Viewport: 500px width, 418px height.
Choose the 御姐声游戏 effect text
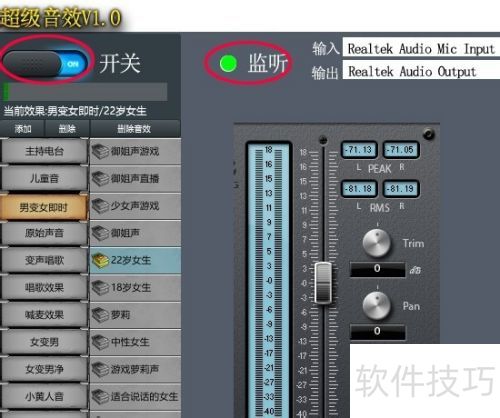coord(135,152)
